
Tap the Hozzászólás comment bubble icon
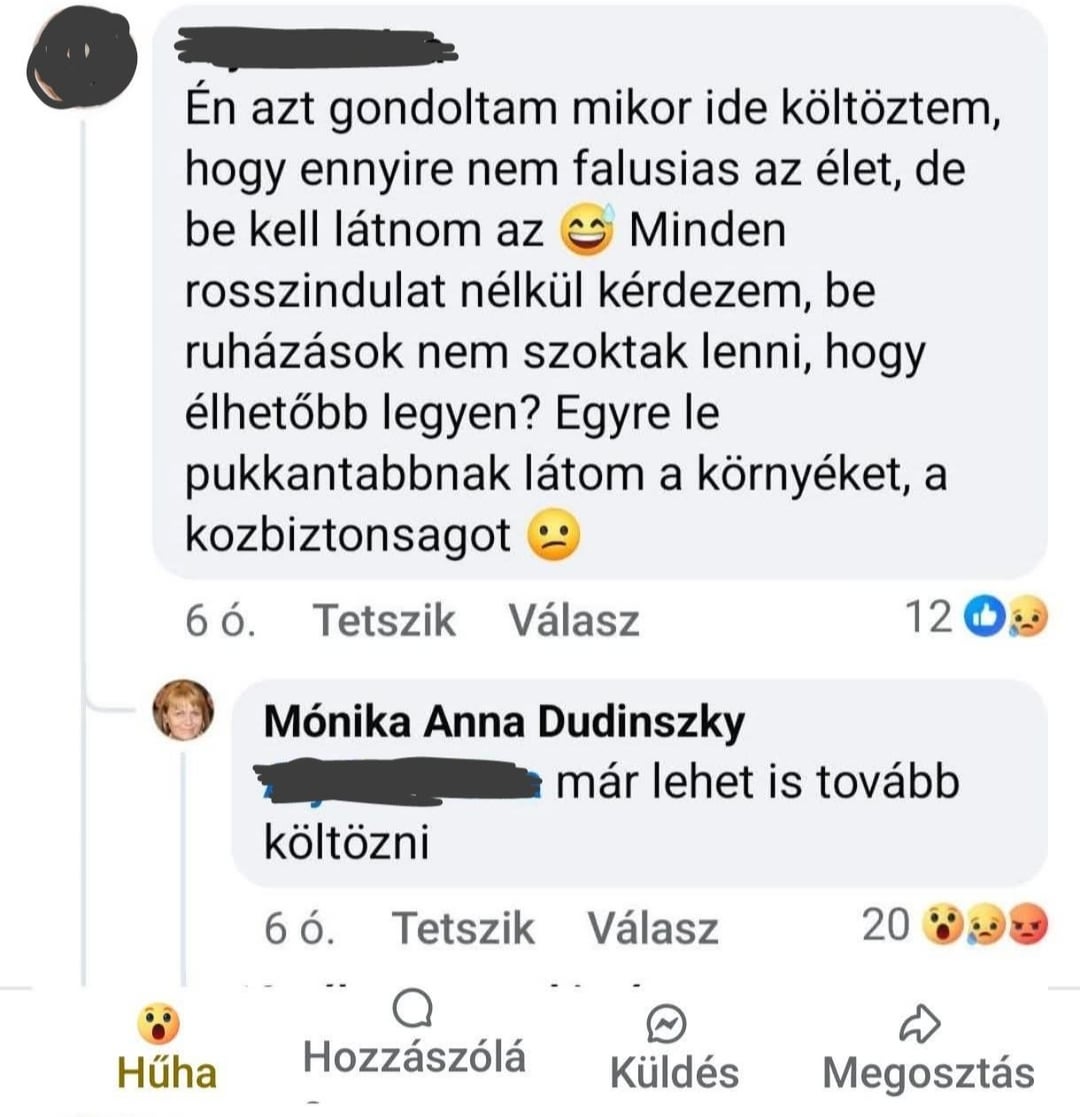point(413,1008)
